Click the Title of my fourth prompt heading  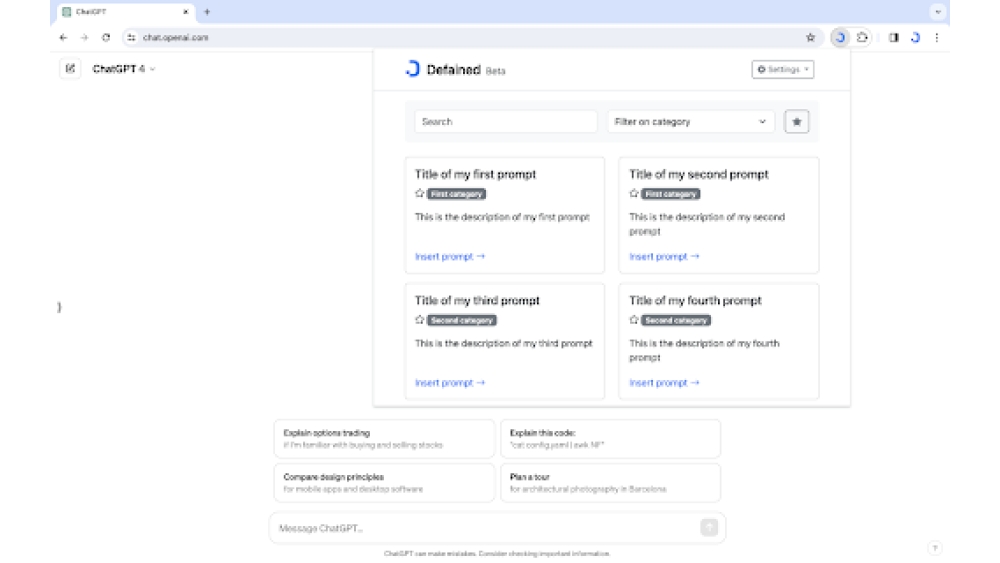(x=695, y=300)
